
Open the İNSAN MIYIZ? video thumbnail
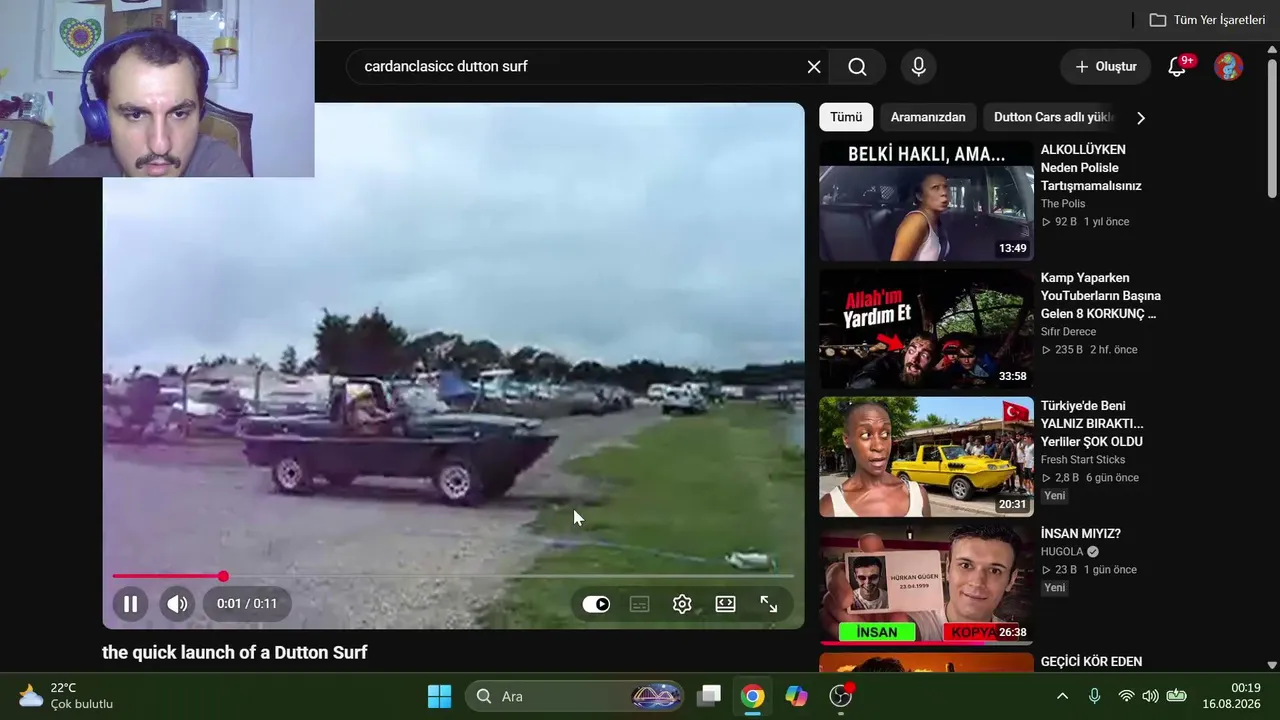[x=926, y=585]
